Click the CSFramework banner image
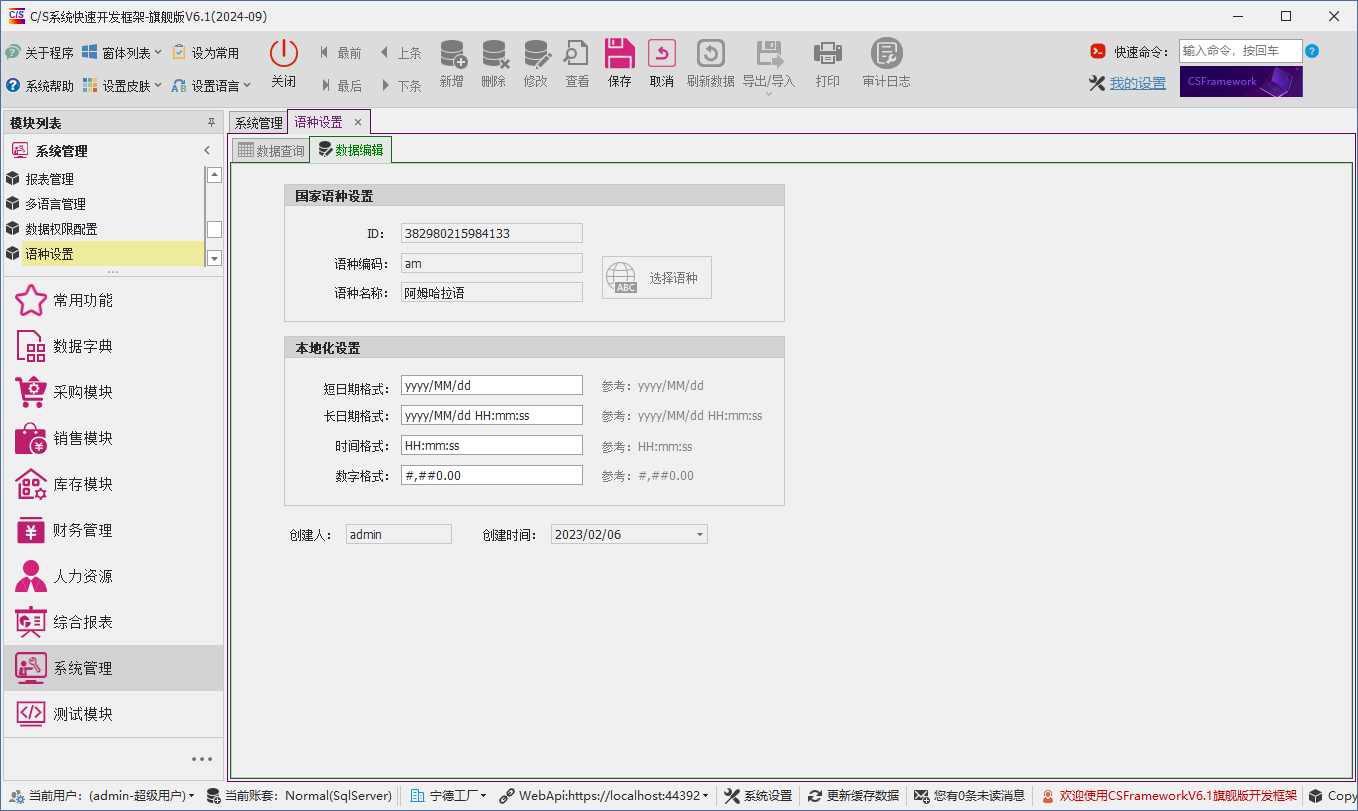 point(1241,82)
